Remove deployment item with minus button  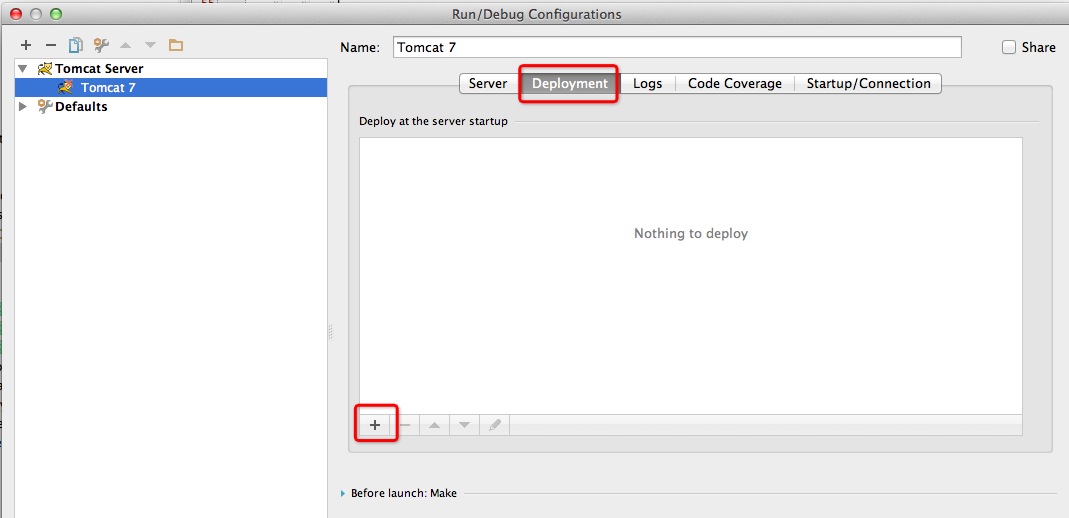[405, 425]
